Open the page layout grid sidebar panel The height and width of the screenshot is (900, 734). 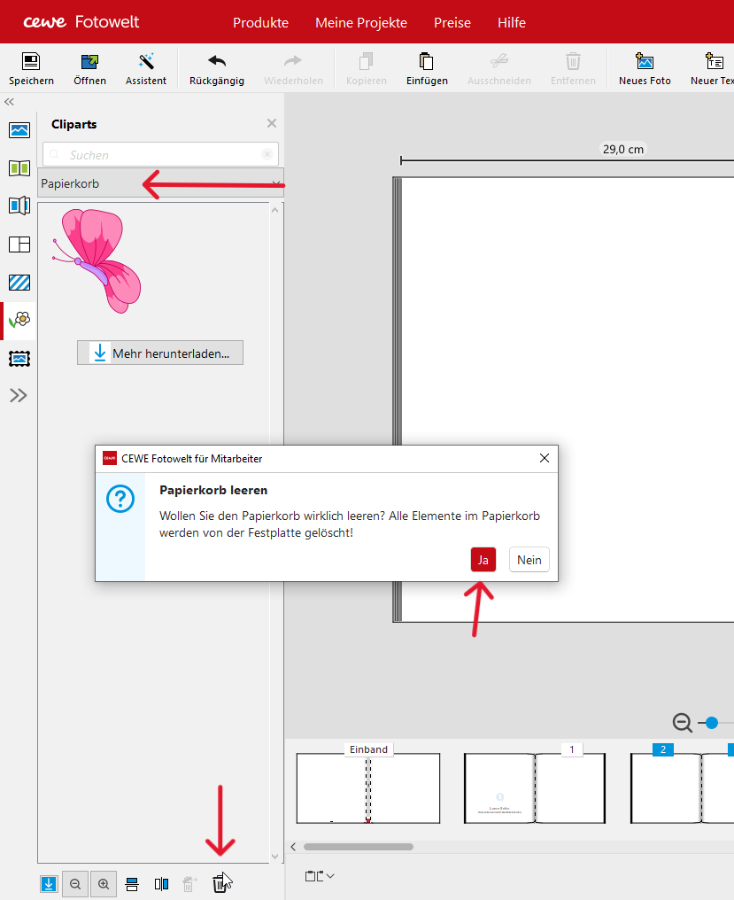coord(20,245)
